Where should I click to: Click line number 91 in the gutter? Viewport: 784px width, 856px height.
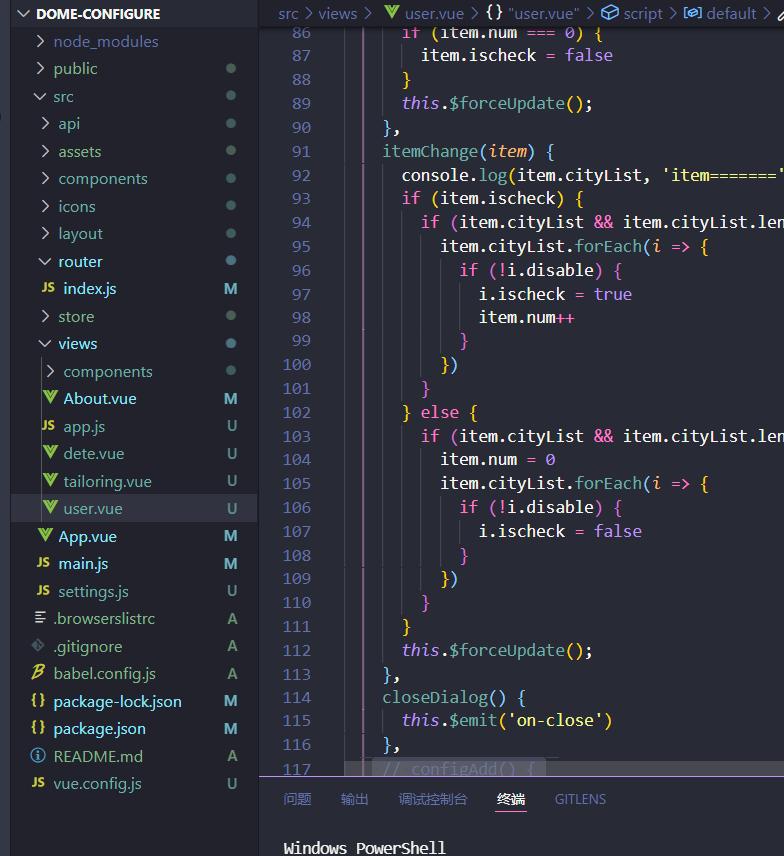coord(301,151)
